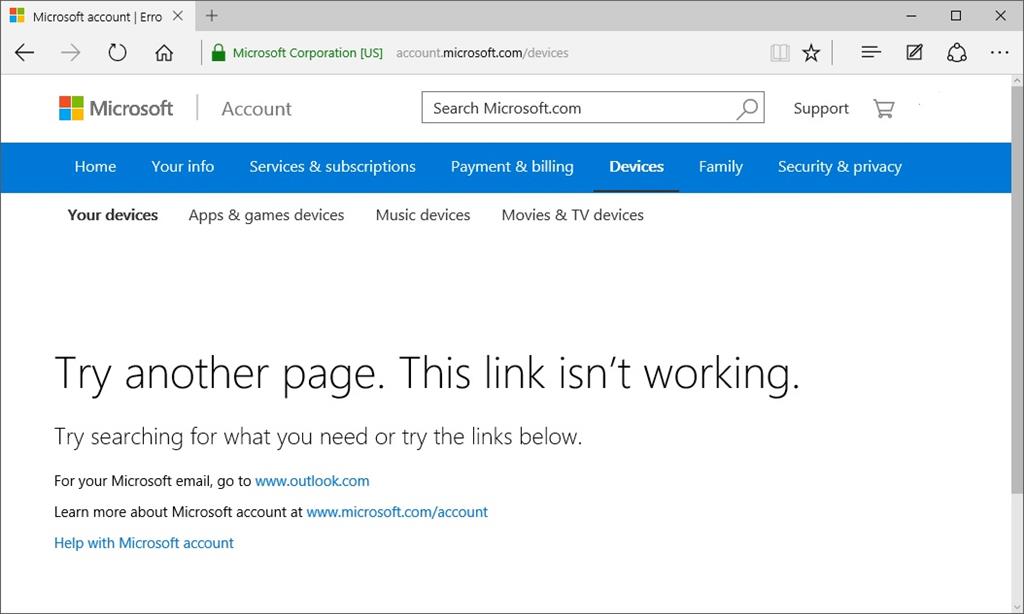Open Music devices sub-tab
Image resolution: width=1024 pixels, height=614 pixels.
pyautogui.click(x=423, y=215)
